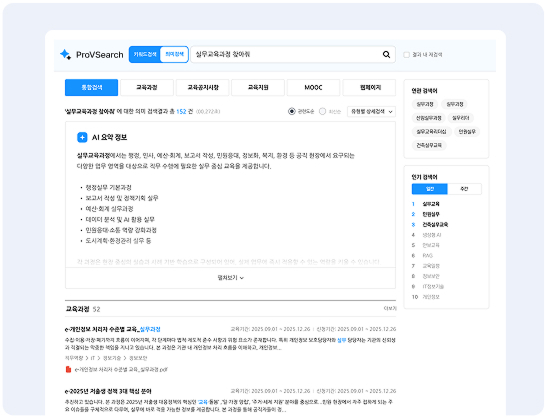547x418 pixels.
Task: Click the 보고서 작성 및 정책기획 실무 item
Action: [122, 198]
